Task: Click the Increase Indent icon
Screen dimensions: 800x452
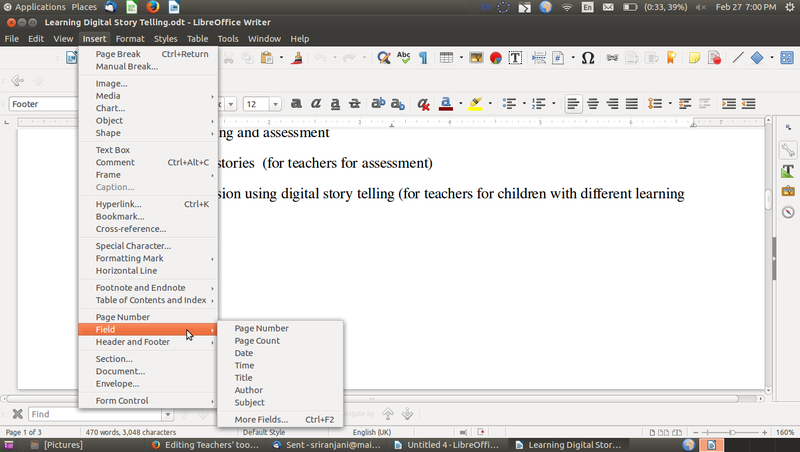Action: pyautogui.click(x=729, y=104)
